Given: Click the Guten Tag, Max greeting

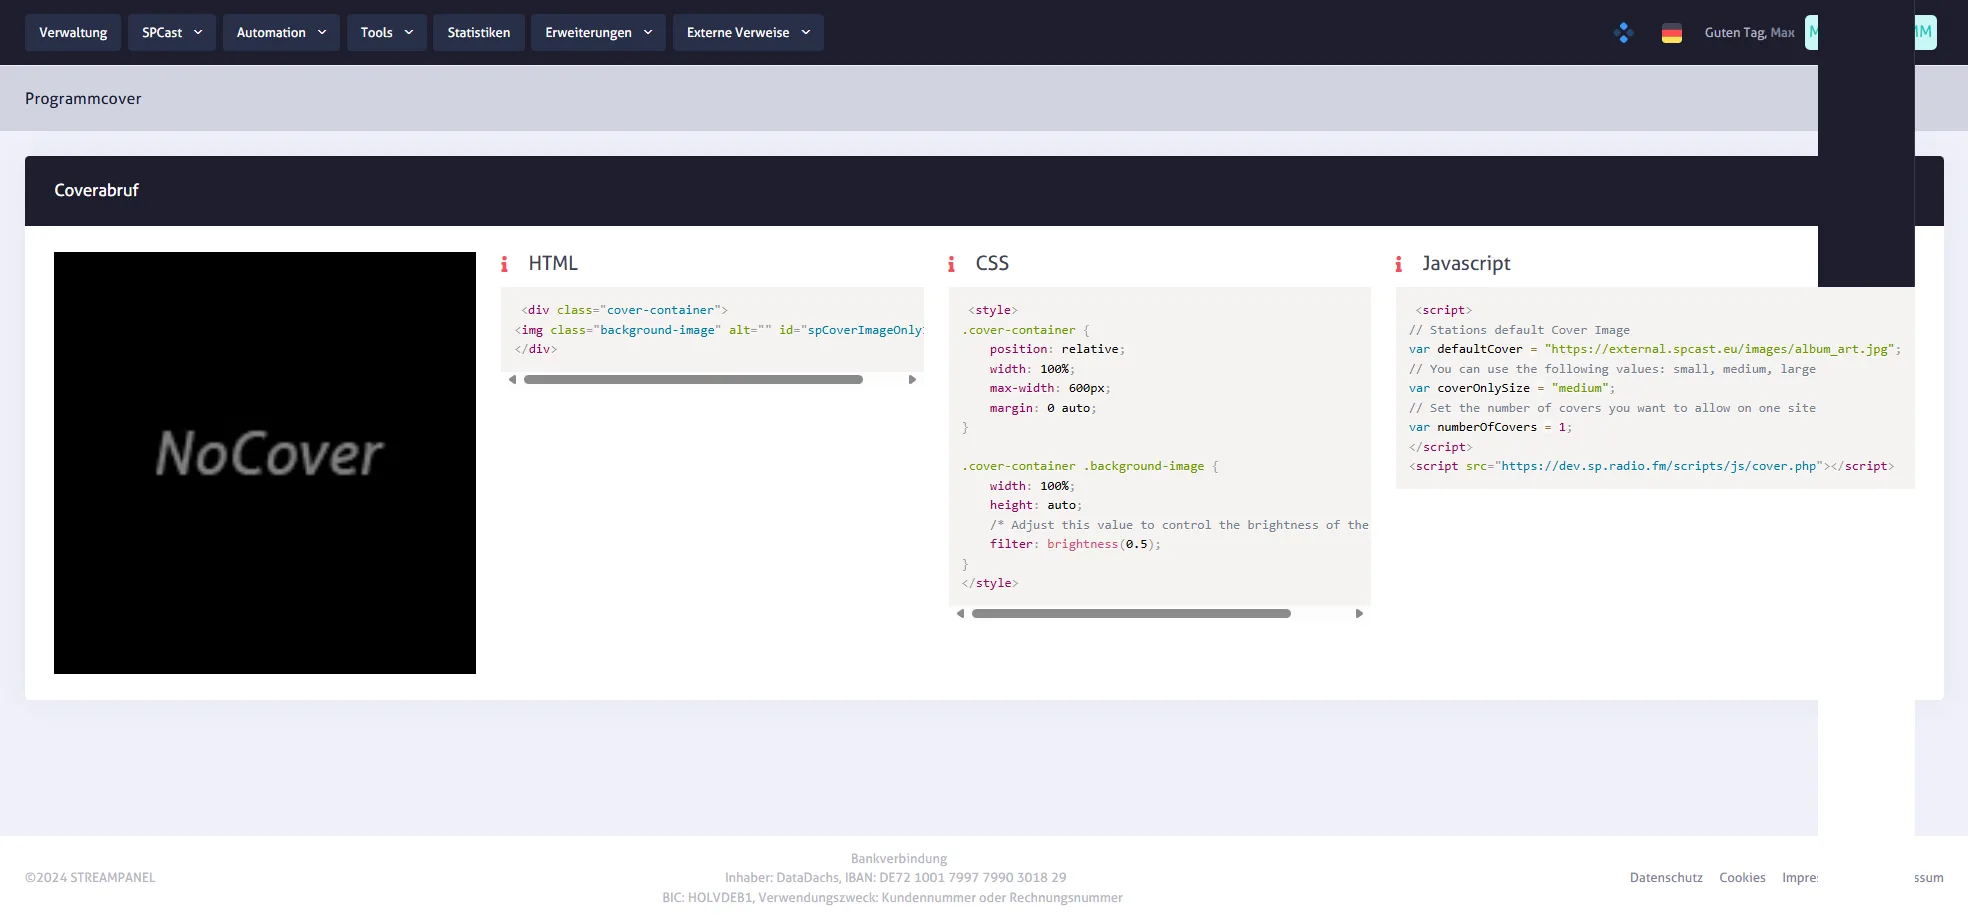Looking at the screenshot, I should [x=1749, y=33].
